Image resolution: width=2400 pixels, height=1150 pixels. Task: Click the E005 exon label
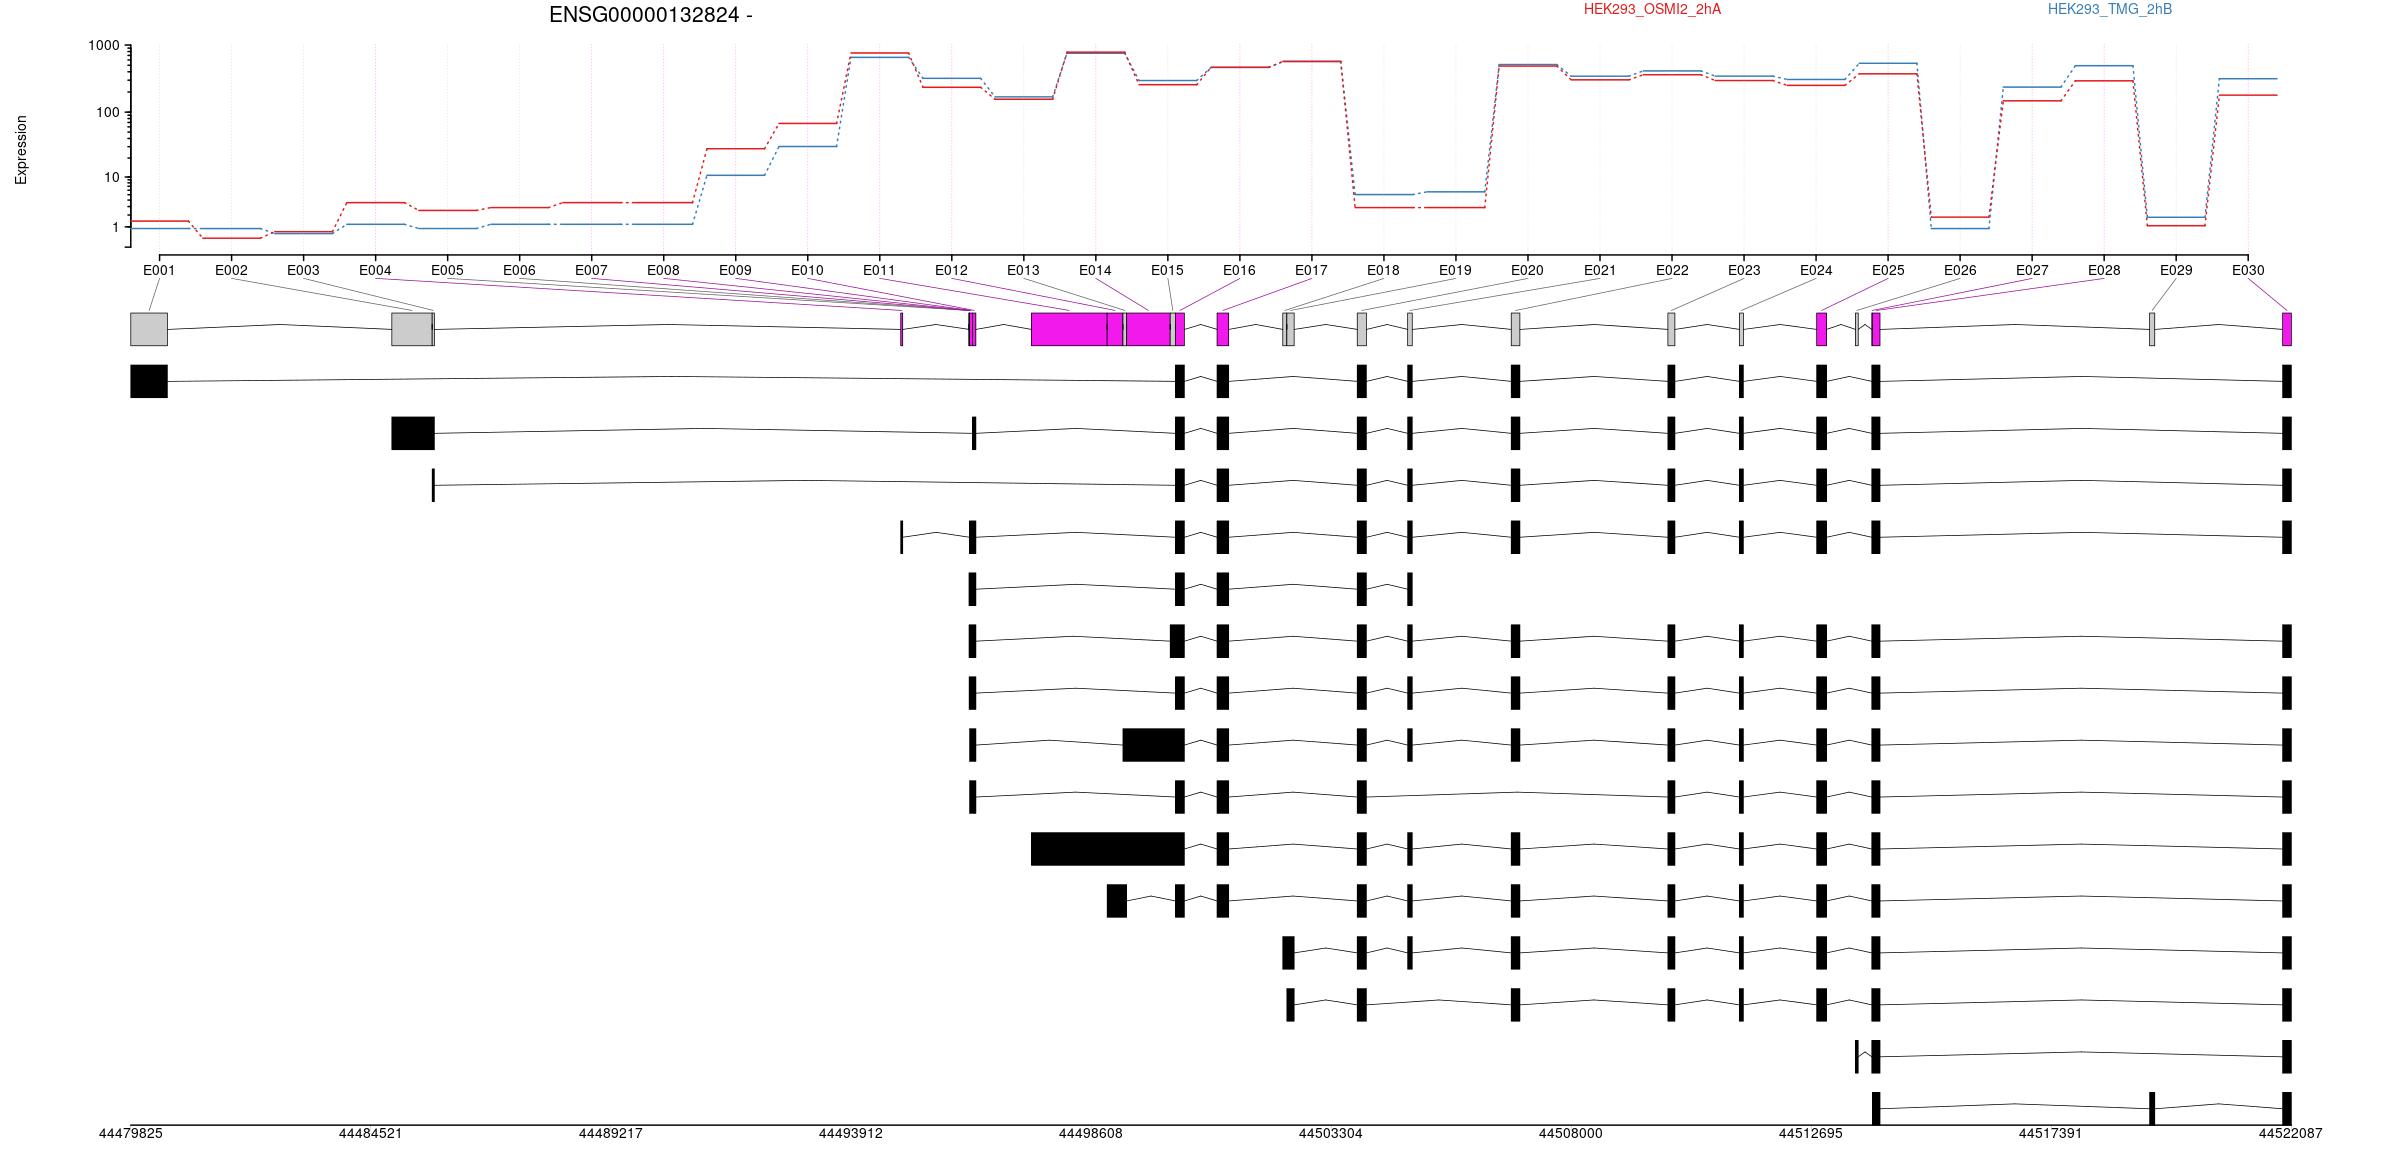447,270
